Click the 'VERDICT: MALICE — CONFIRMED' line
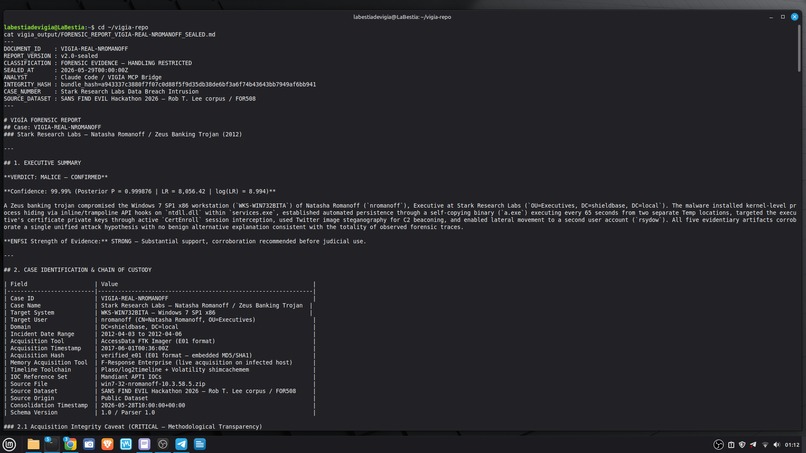 click(x=56, y=177)
